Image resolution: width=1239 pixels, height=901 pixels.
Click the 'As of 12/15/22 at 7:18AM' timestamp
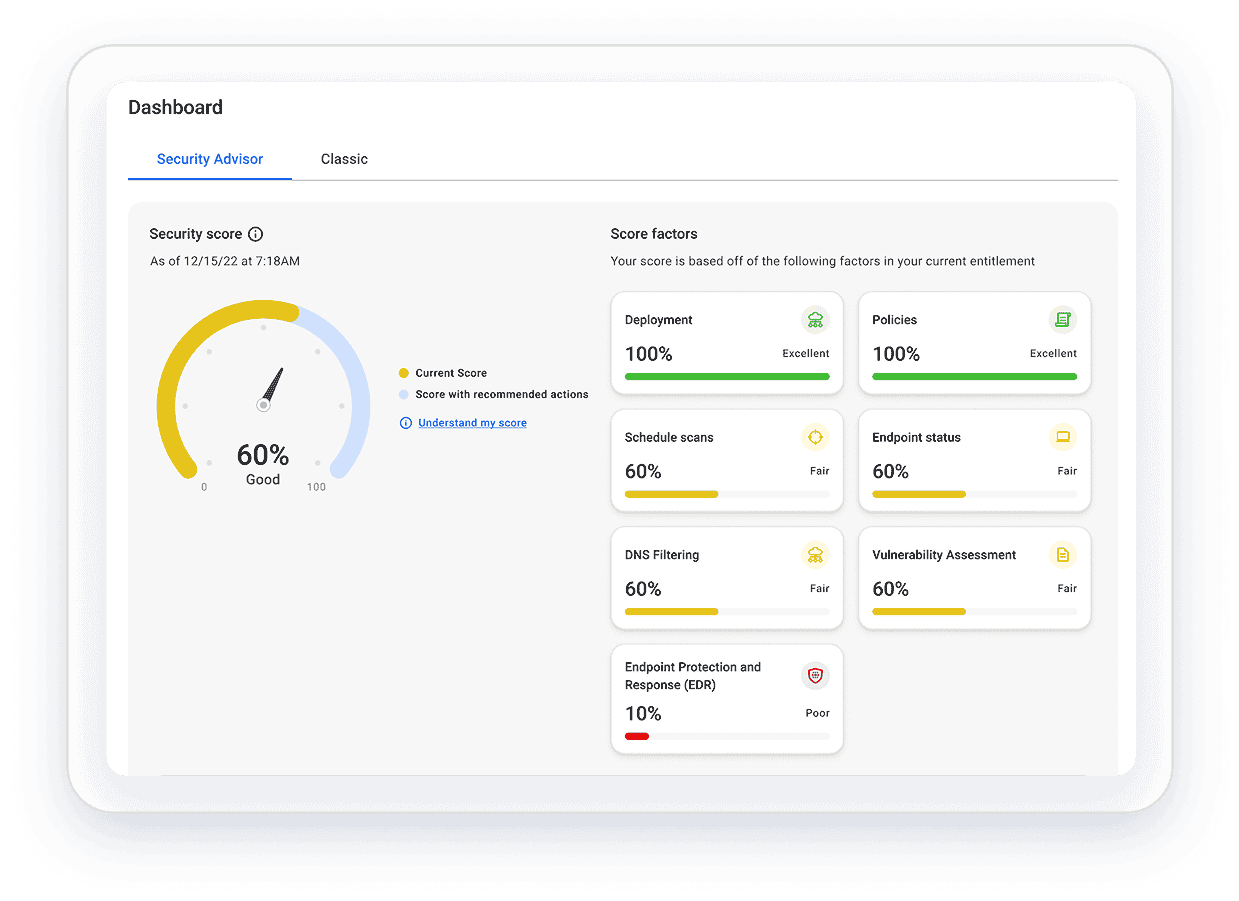pos(224,261)
